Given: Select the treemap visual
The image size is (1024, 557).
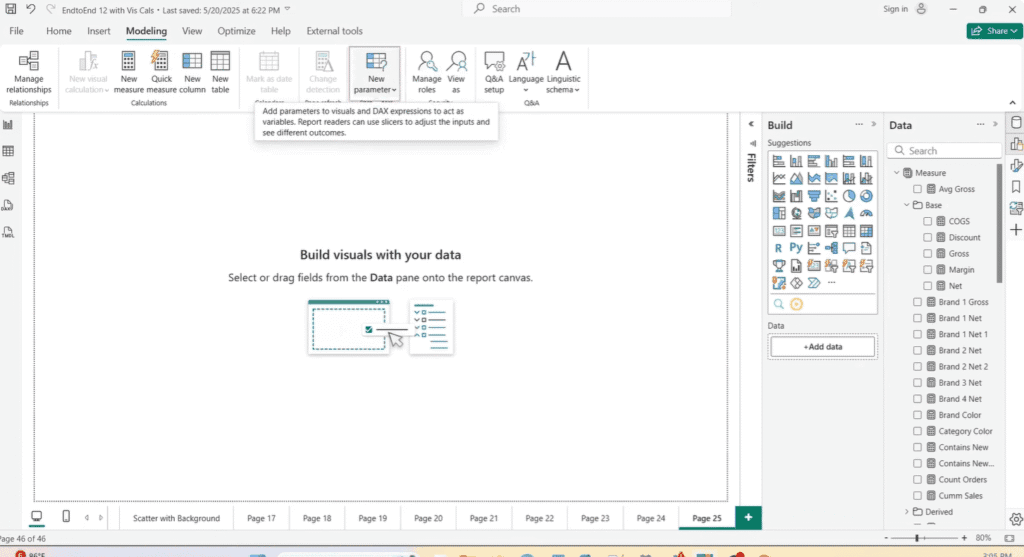Looking at the screenshot, I should click(x=778, y=213).
